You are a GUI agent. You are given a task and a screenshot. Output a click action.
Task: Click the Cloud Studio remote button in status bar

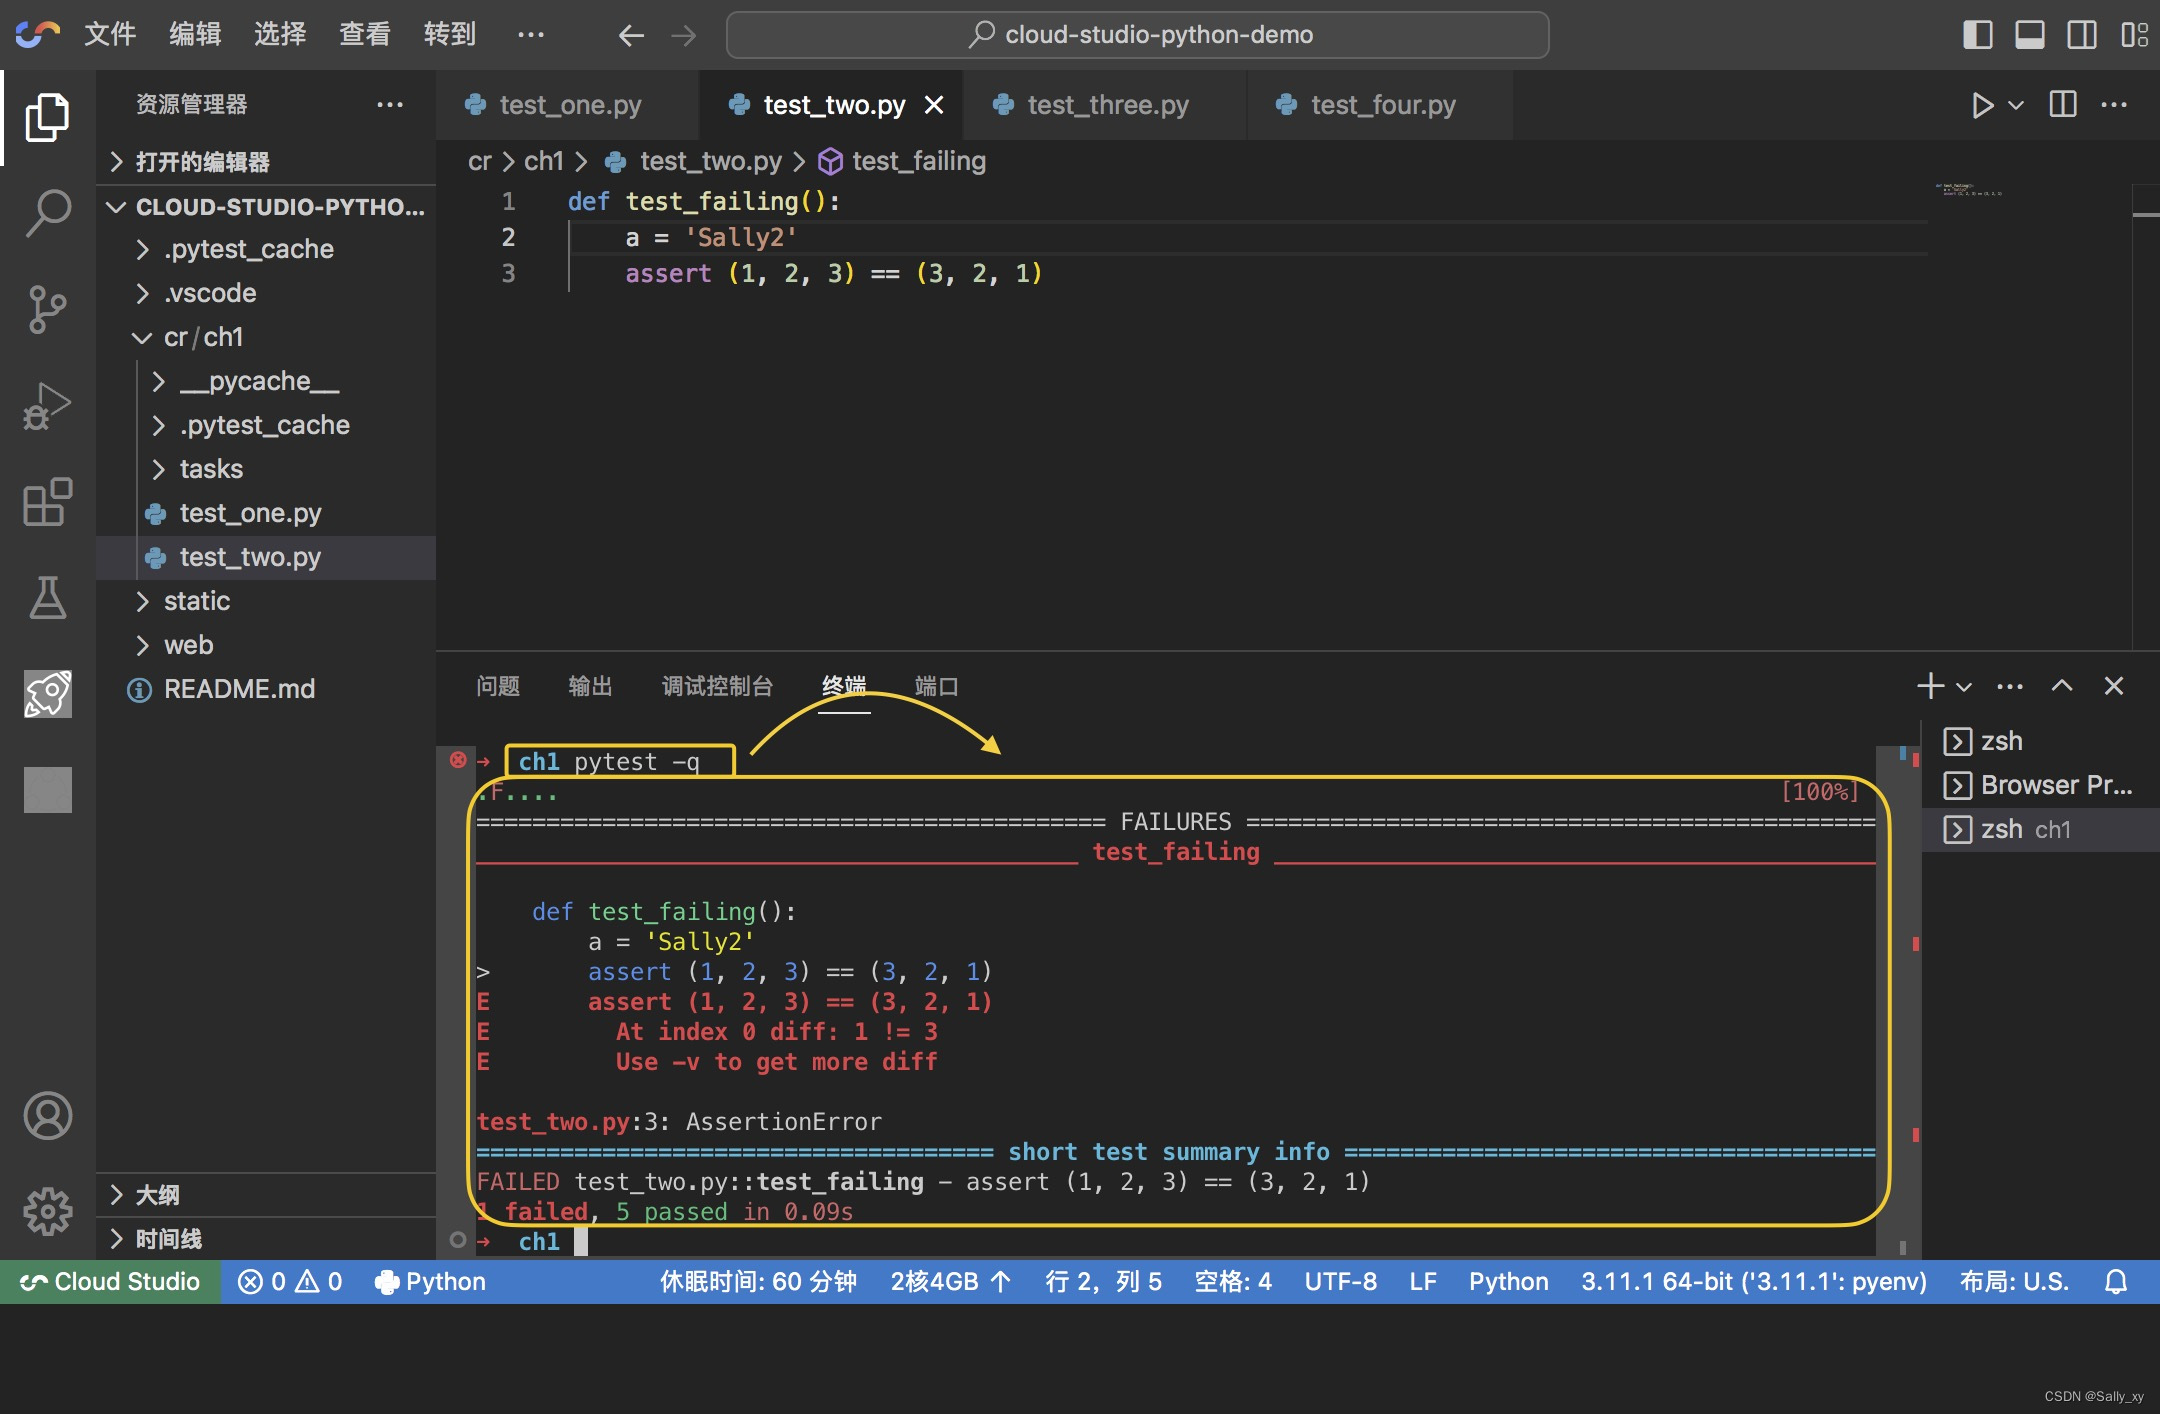(110, 1282)
